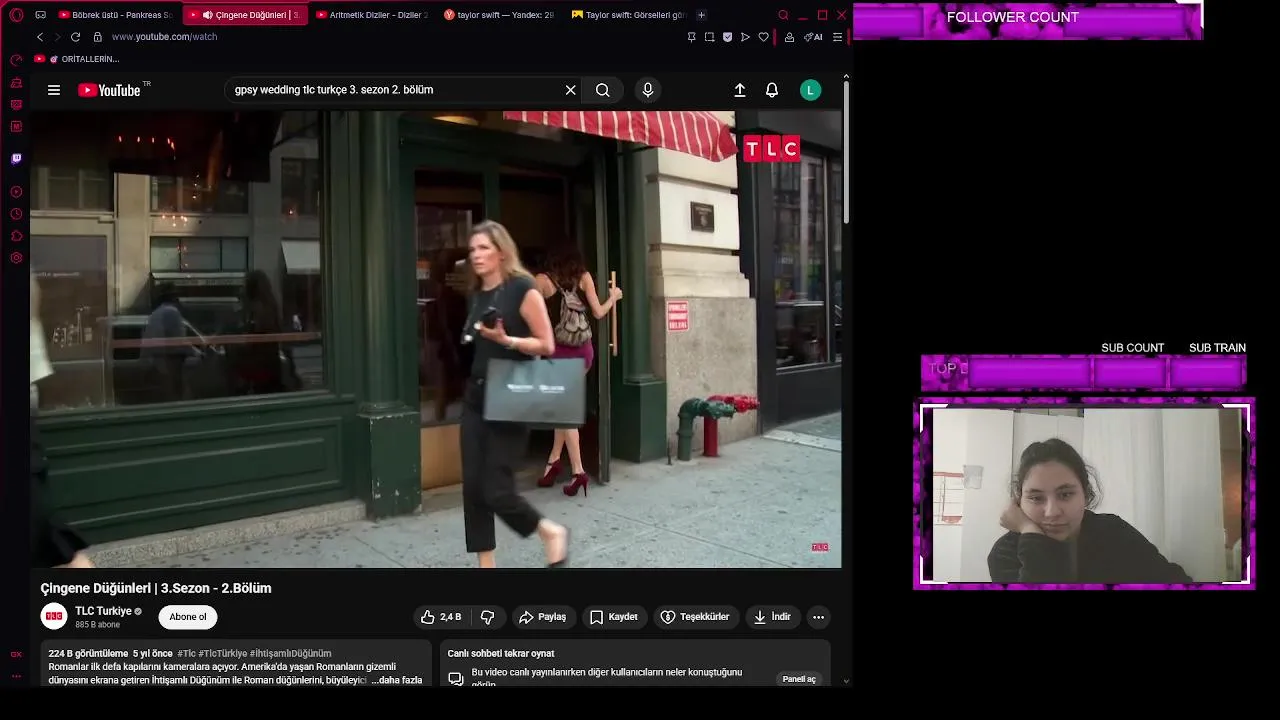Screen dimensions: 1280x720
Task: Click the #İhtişamlıDüğünüm hashtag
Action: [290, 653]
